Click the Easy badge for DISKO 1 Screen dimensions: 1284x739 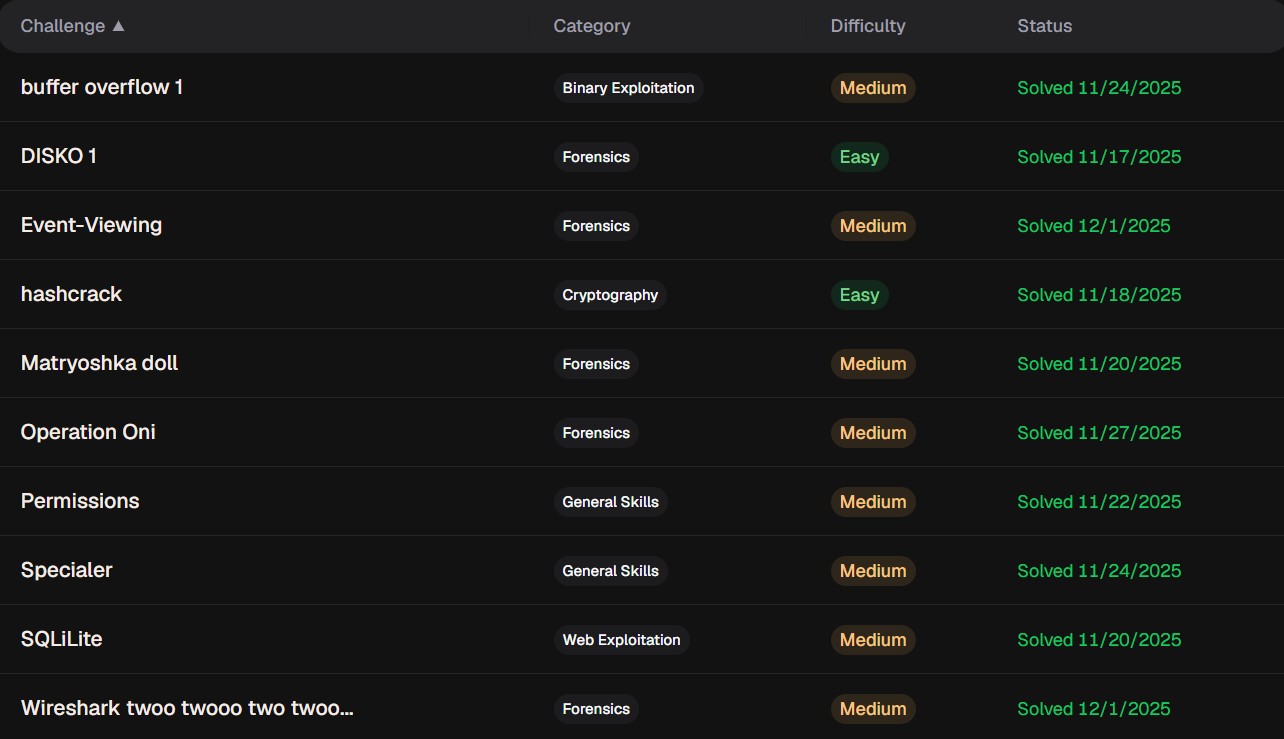click(x=860, y=157)
